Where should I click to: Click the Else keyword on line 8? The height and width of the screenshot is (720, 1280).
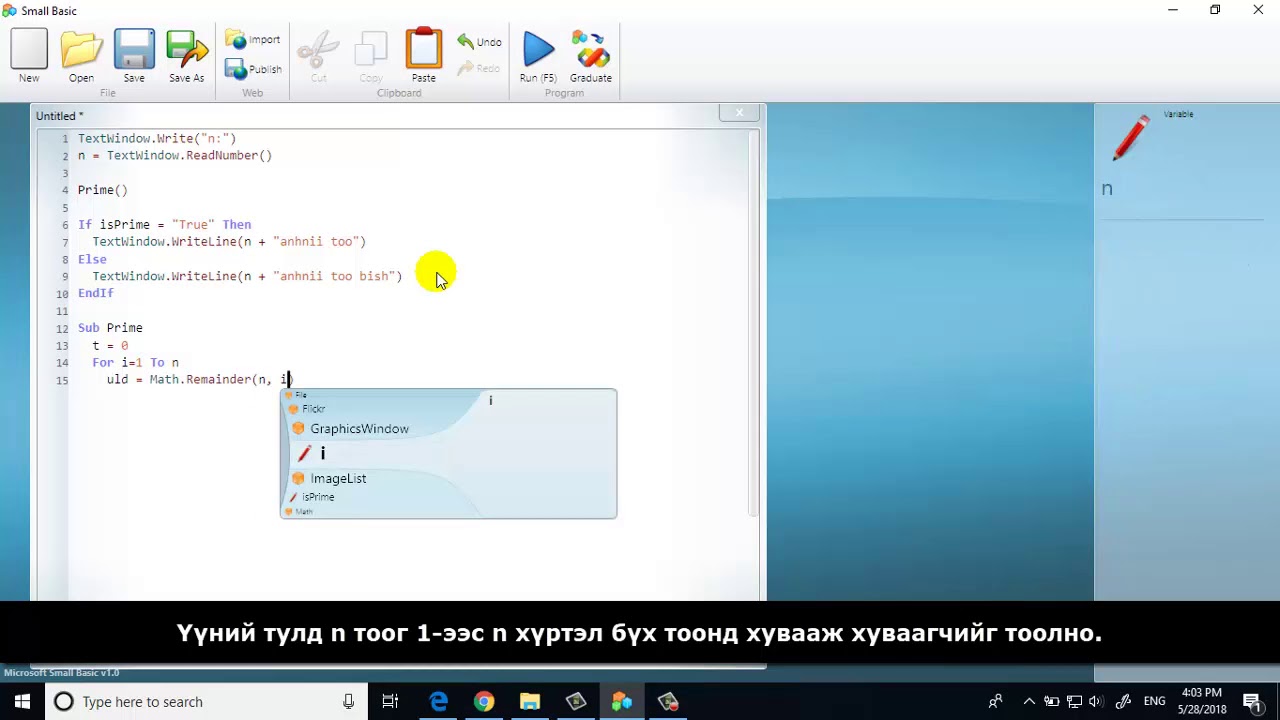92,259
